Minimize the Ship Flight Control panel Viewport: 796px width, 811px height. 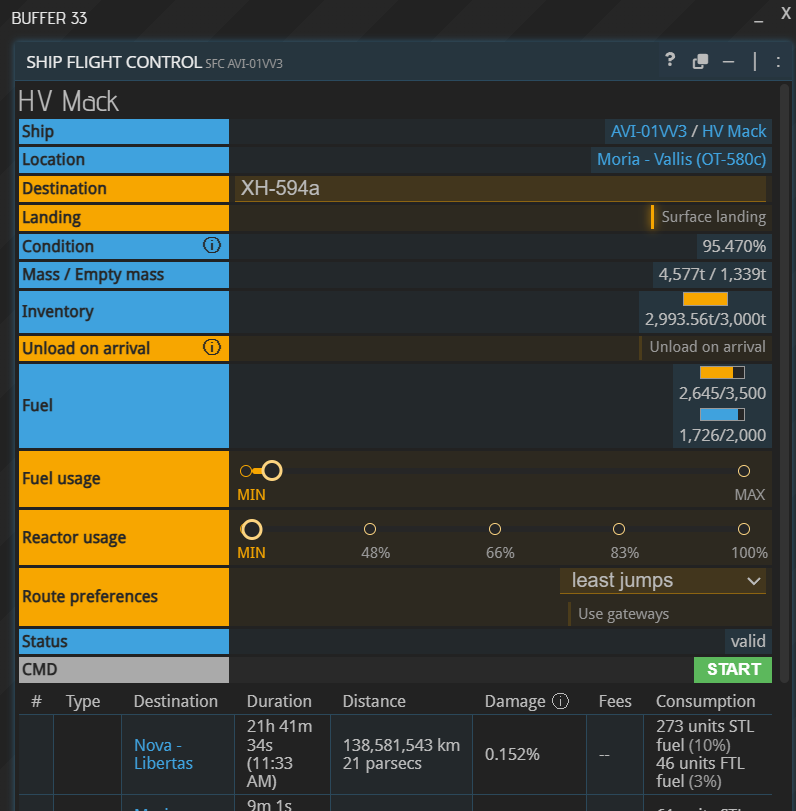[728, 61]
